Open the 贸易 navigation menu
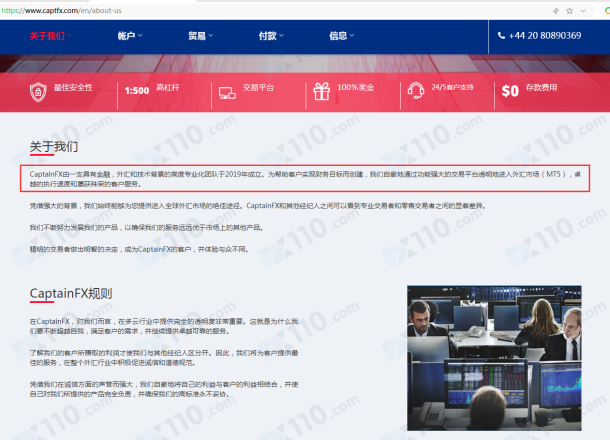610x440 pixels. point(200,36)
